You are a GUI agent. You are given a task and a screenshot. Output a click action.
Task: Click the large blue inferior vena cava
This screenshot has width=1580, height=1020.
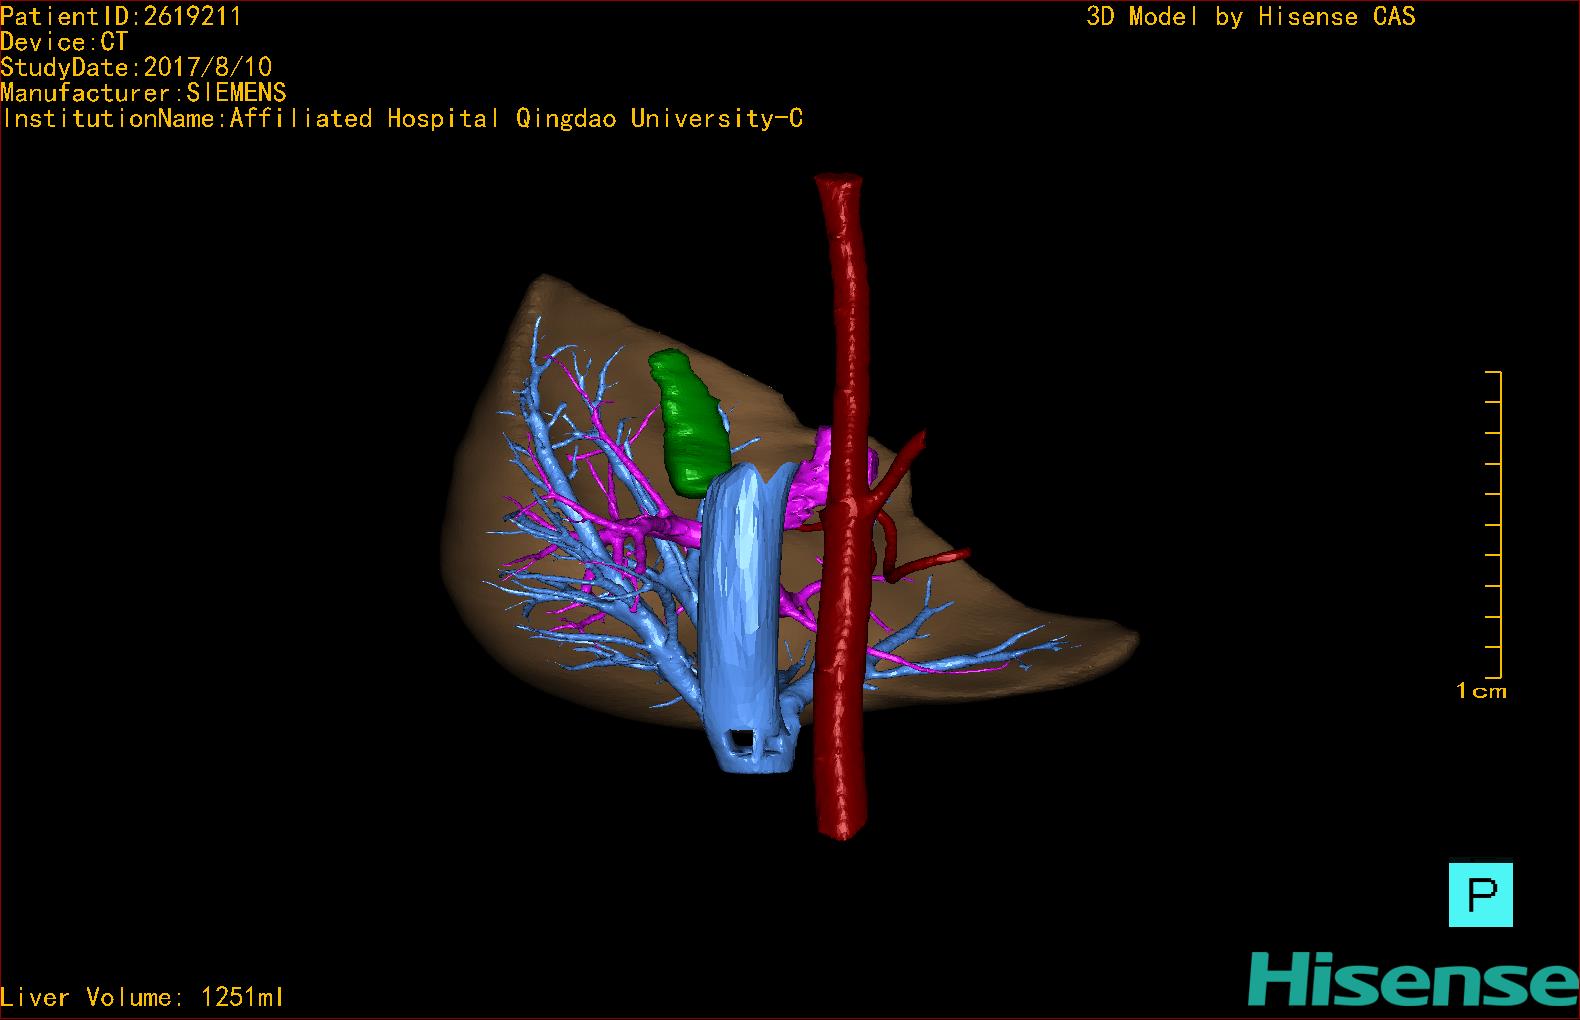point(742,620)
